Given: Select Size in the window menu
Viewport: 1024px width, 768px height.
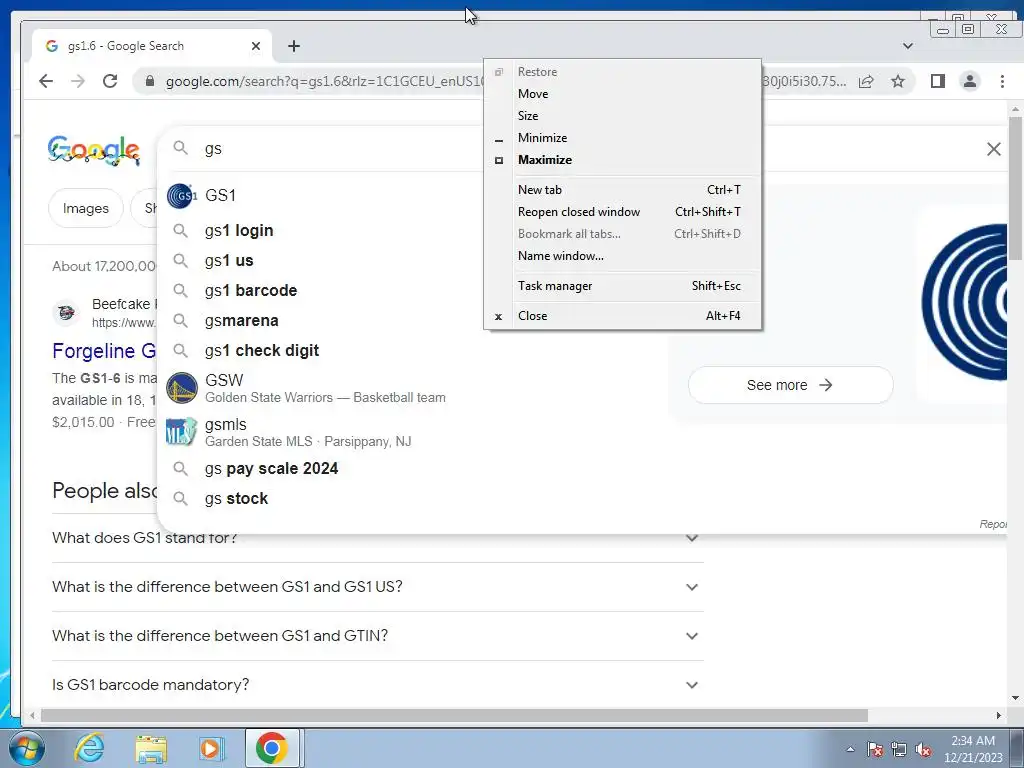Looking at the screenshot, I should pyautogui.click(x=622, y=116).
